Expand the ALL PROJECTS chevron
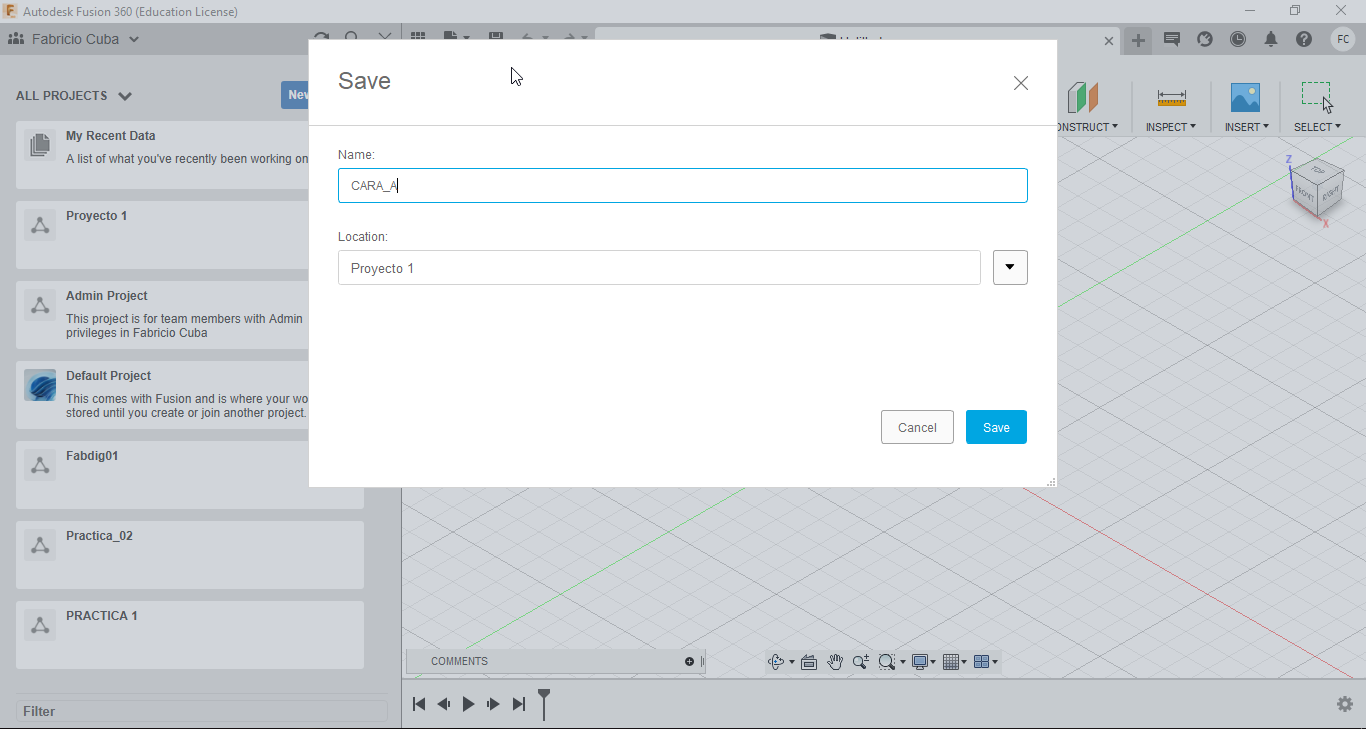The height and width of the screenshot is (729, 1366). (125, 96)
